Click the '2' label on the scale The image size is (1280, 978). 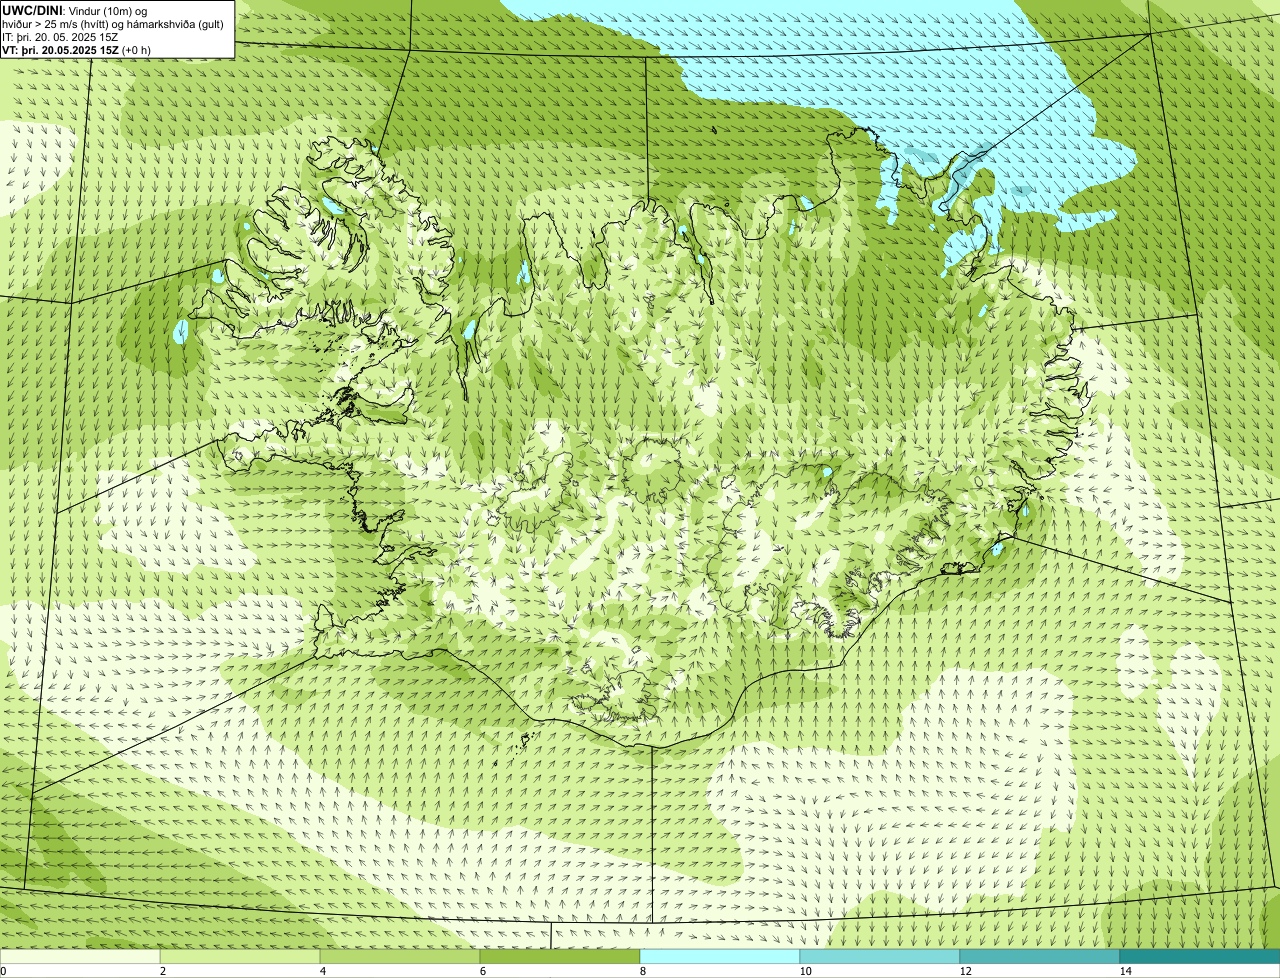point(162,971)
